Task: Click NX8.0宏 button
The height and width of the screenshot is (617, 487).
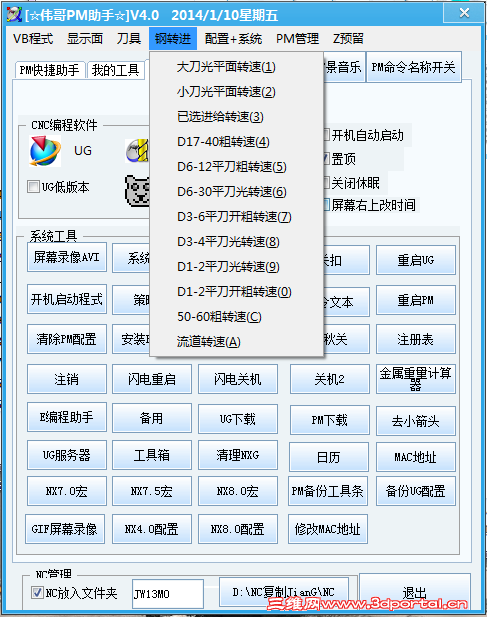Action: pos(238,491)
